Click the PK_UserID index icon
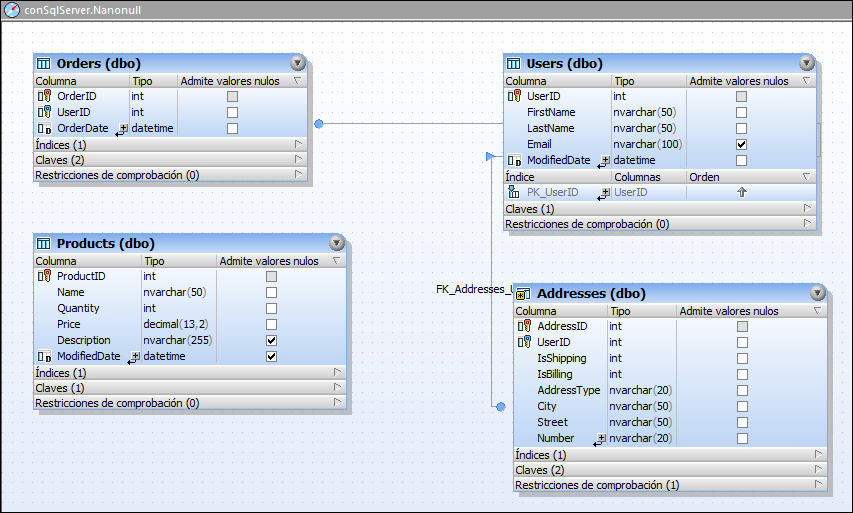 tap(514, 192)
